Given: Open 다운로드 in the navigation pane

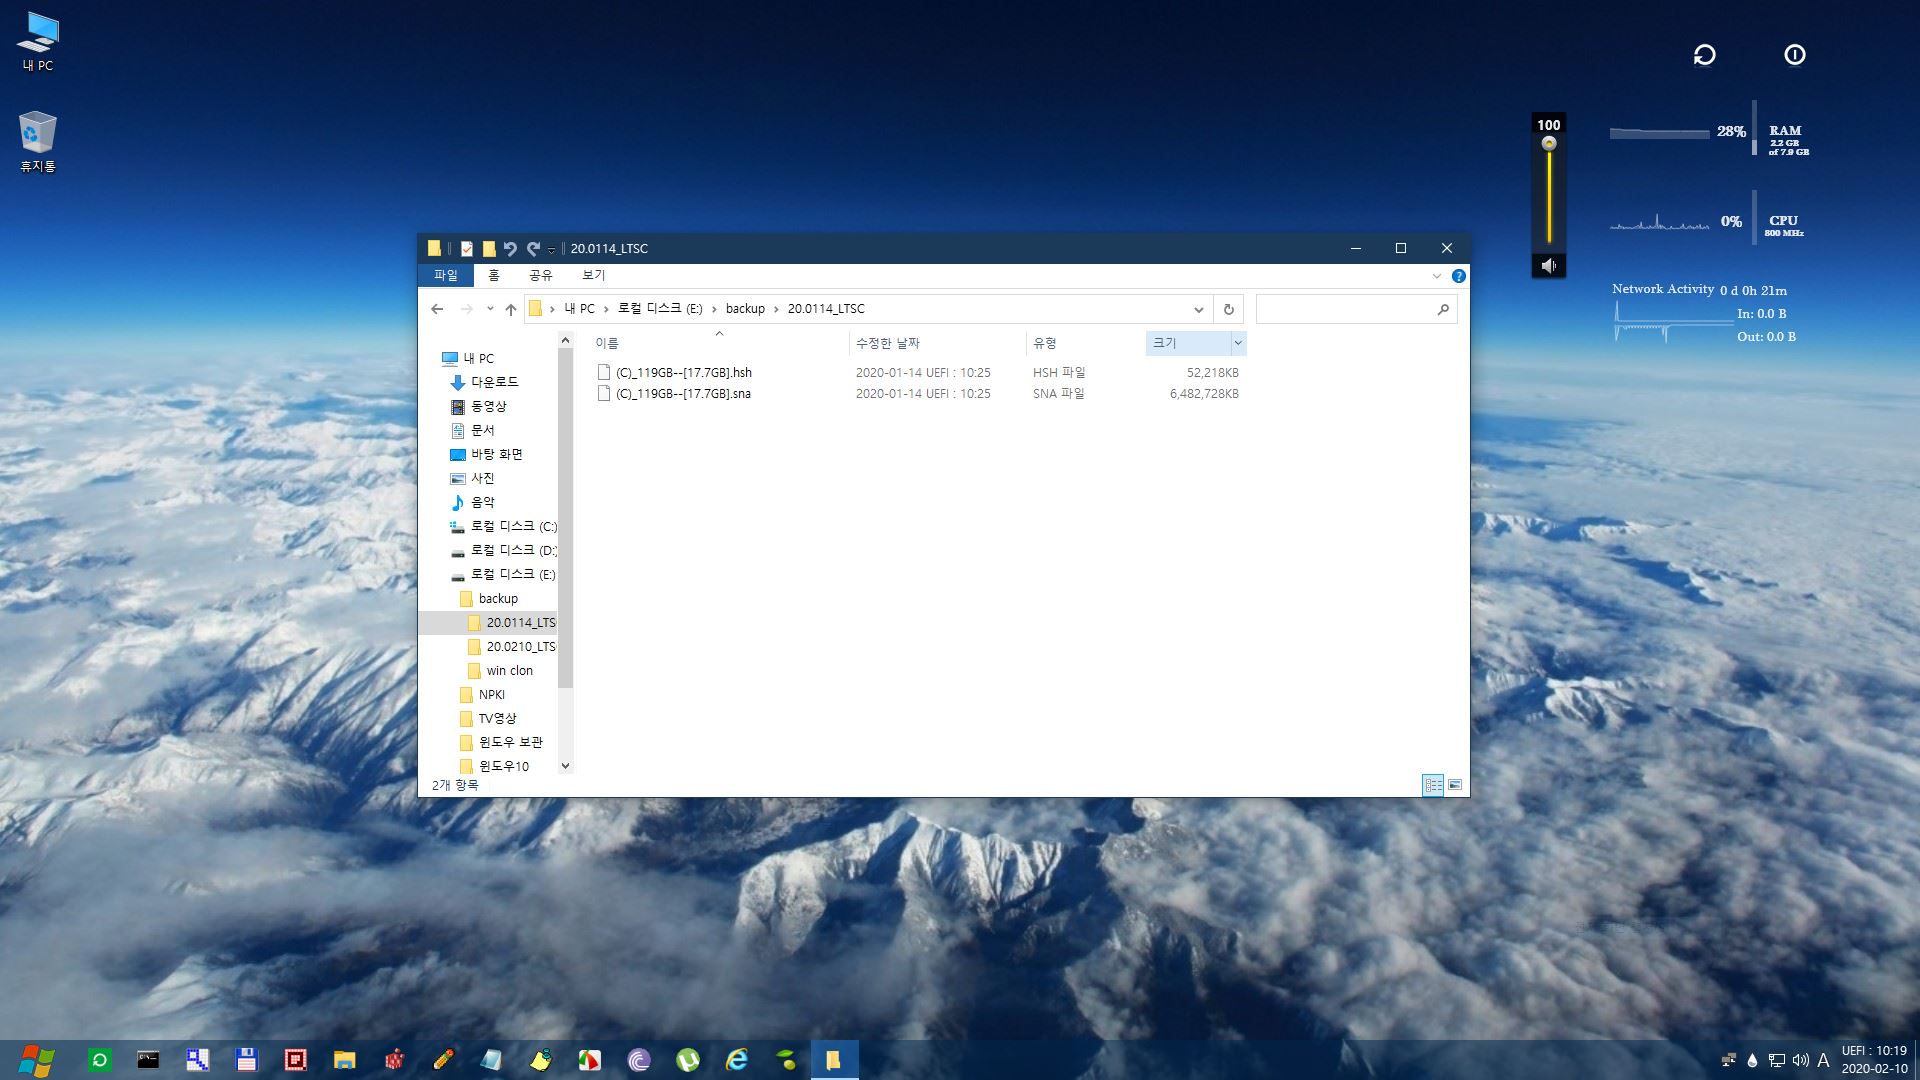Looking at the screenshot, I should pyautogui.click(x=494, y=382).
